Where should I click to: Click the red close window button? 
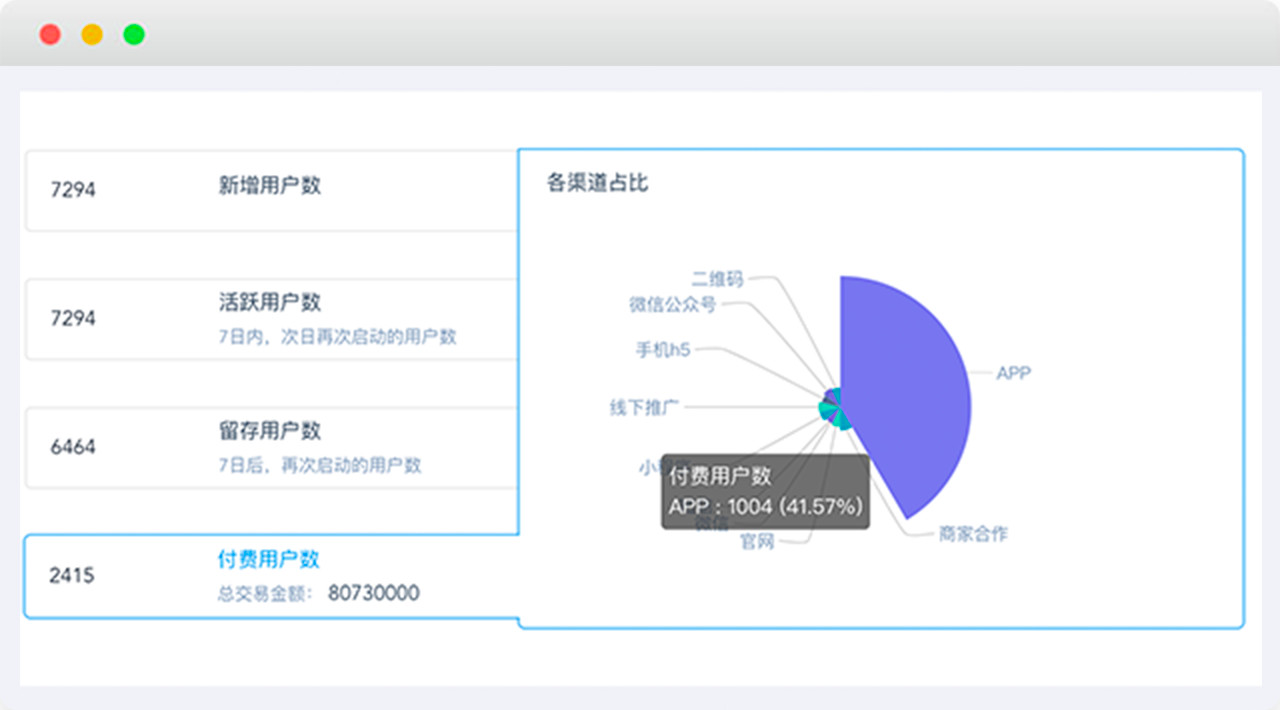pos(50,35)
